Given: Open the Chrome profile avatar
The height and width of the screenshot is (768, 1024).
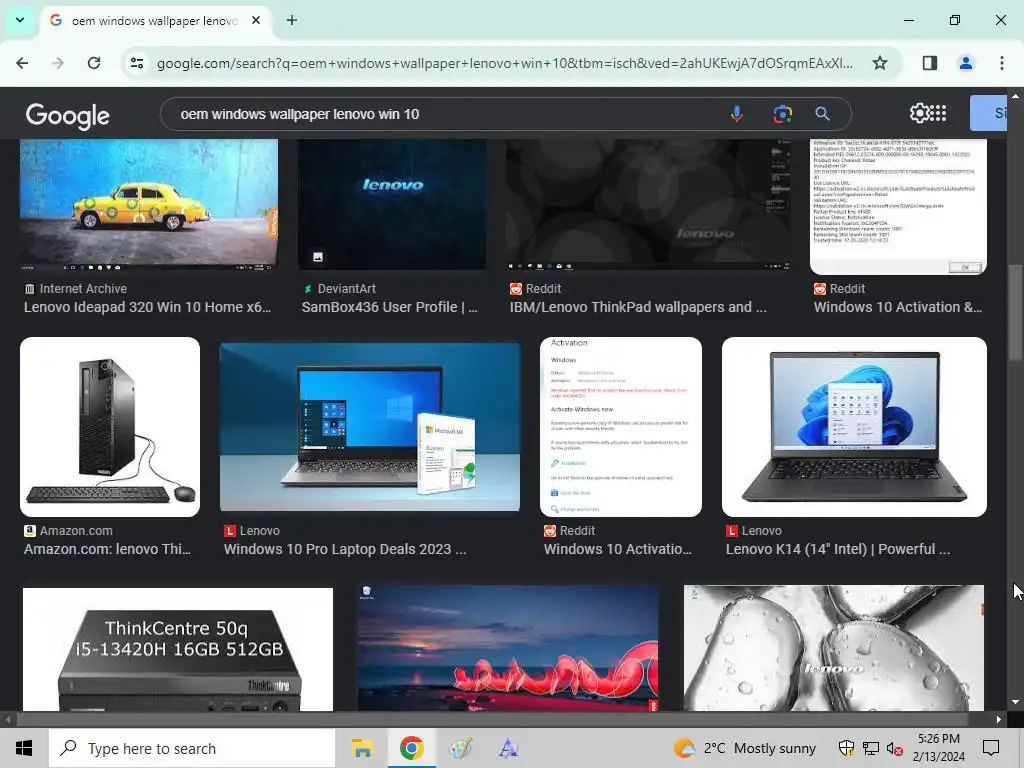Looking at the screenshot, I should pyautogui.click(x=965, y=63).
